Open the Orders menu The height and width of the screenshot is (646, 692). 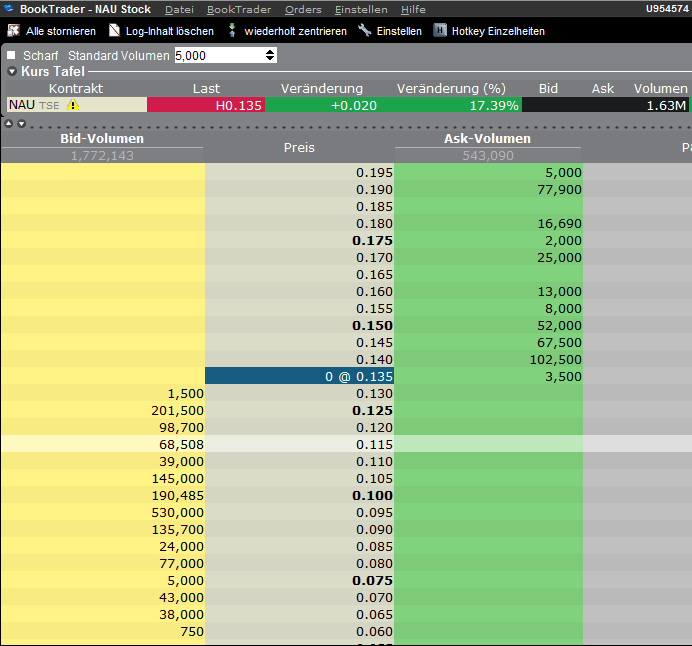(303, 9)
